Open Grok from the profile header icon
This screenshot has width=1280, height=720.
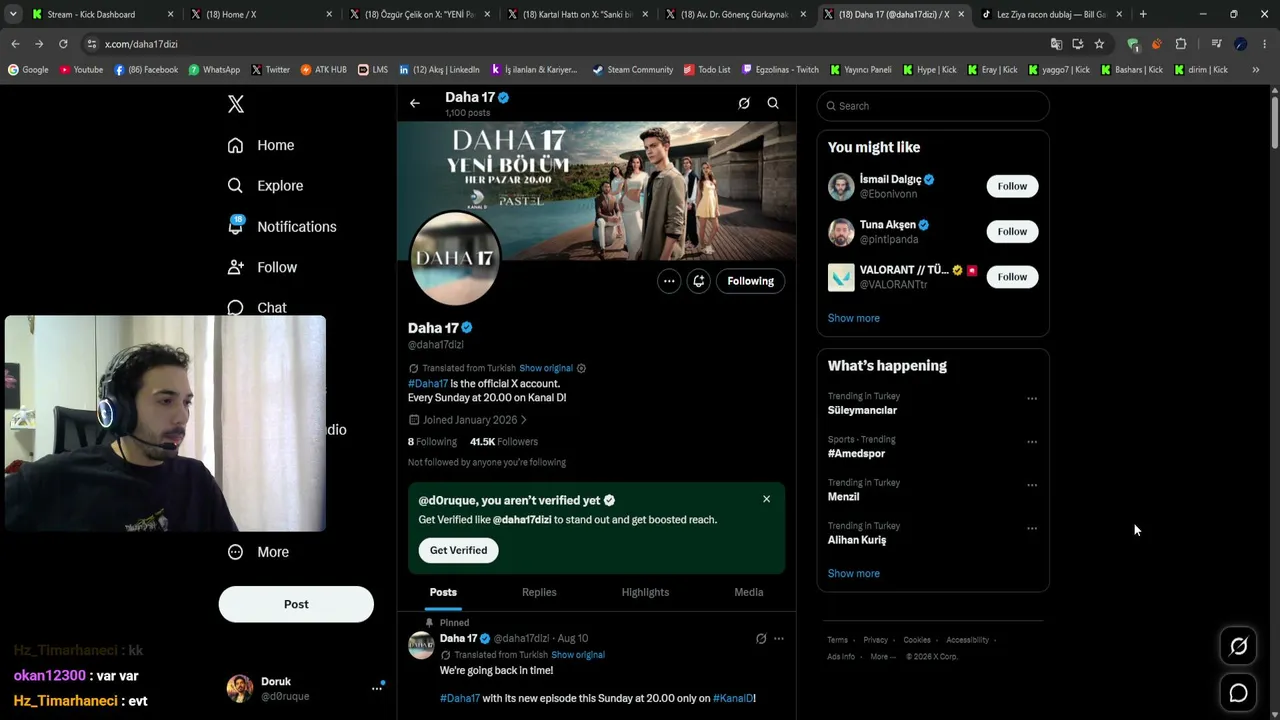(744, 103)
